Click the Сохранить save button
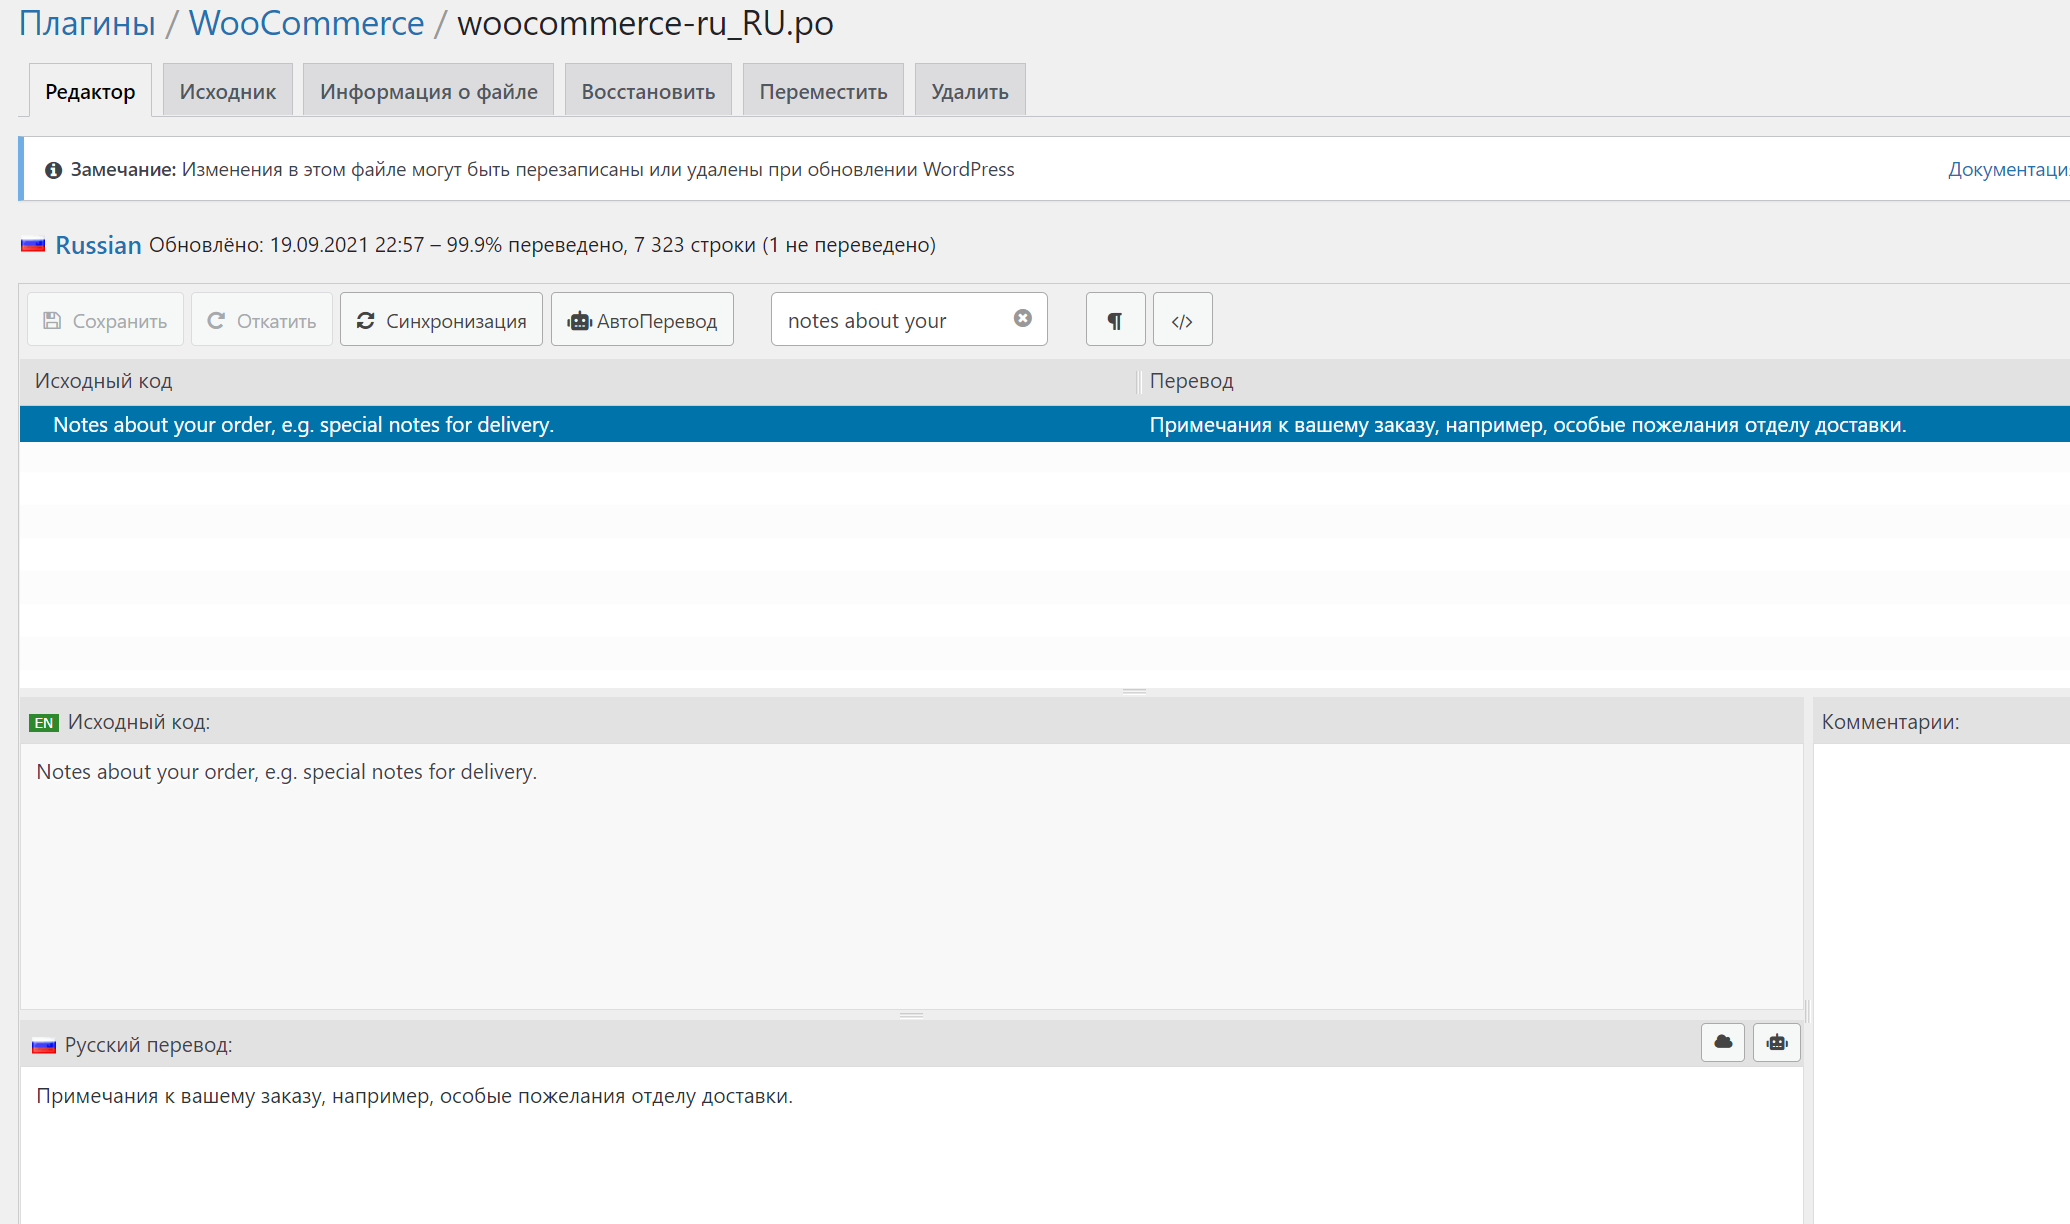Viewport: 2070px width, 1224px height. [x=105, y=320]
